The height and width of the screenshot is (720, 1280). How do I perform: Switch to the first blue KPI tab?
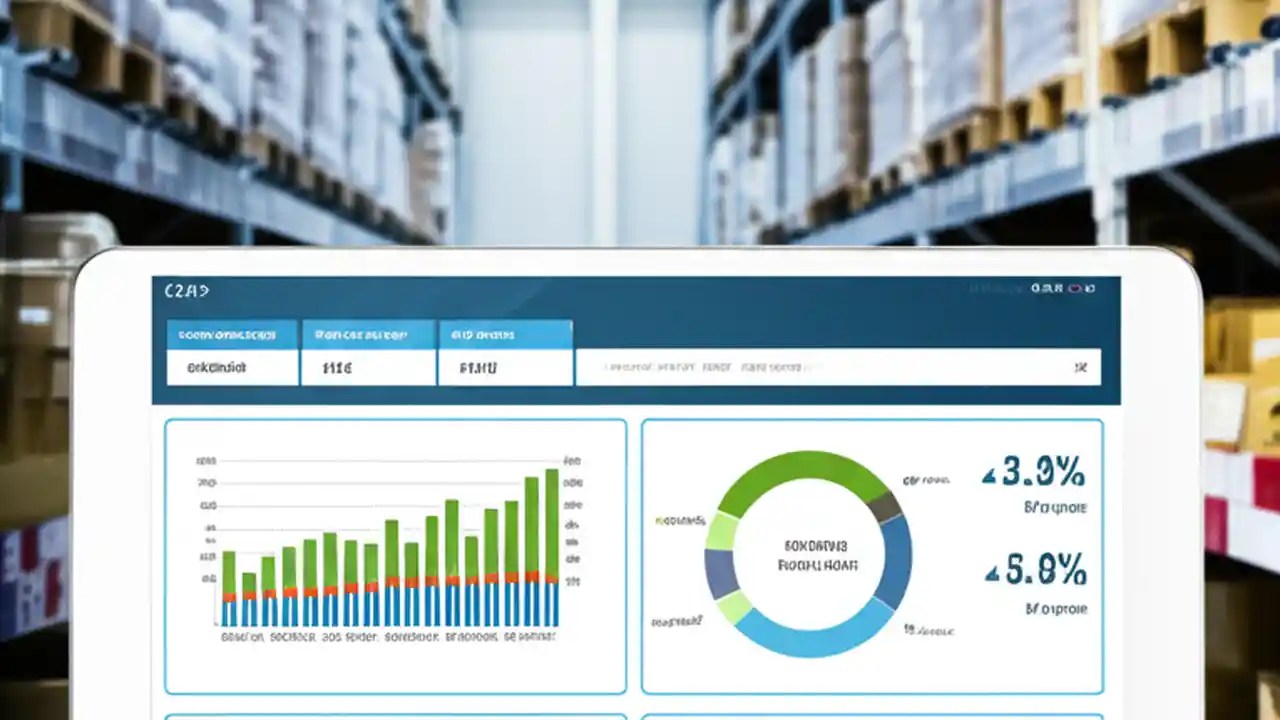232,334
